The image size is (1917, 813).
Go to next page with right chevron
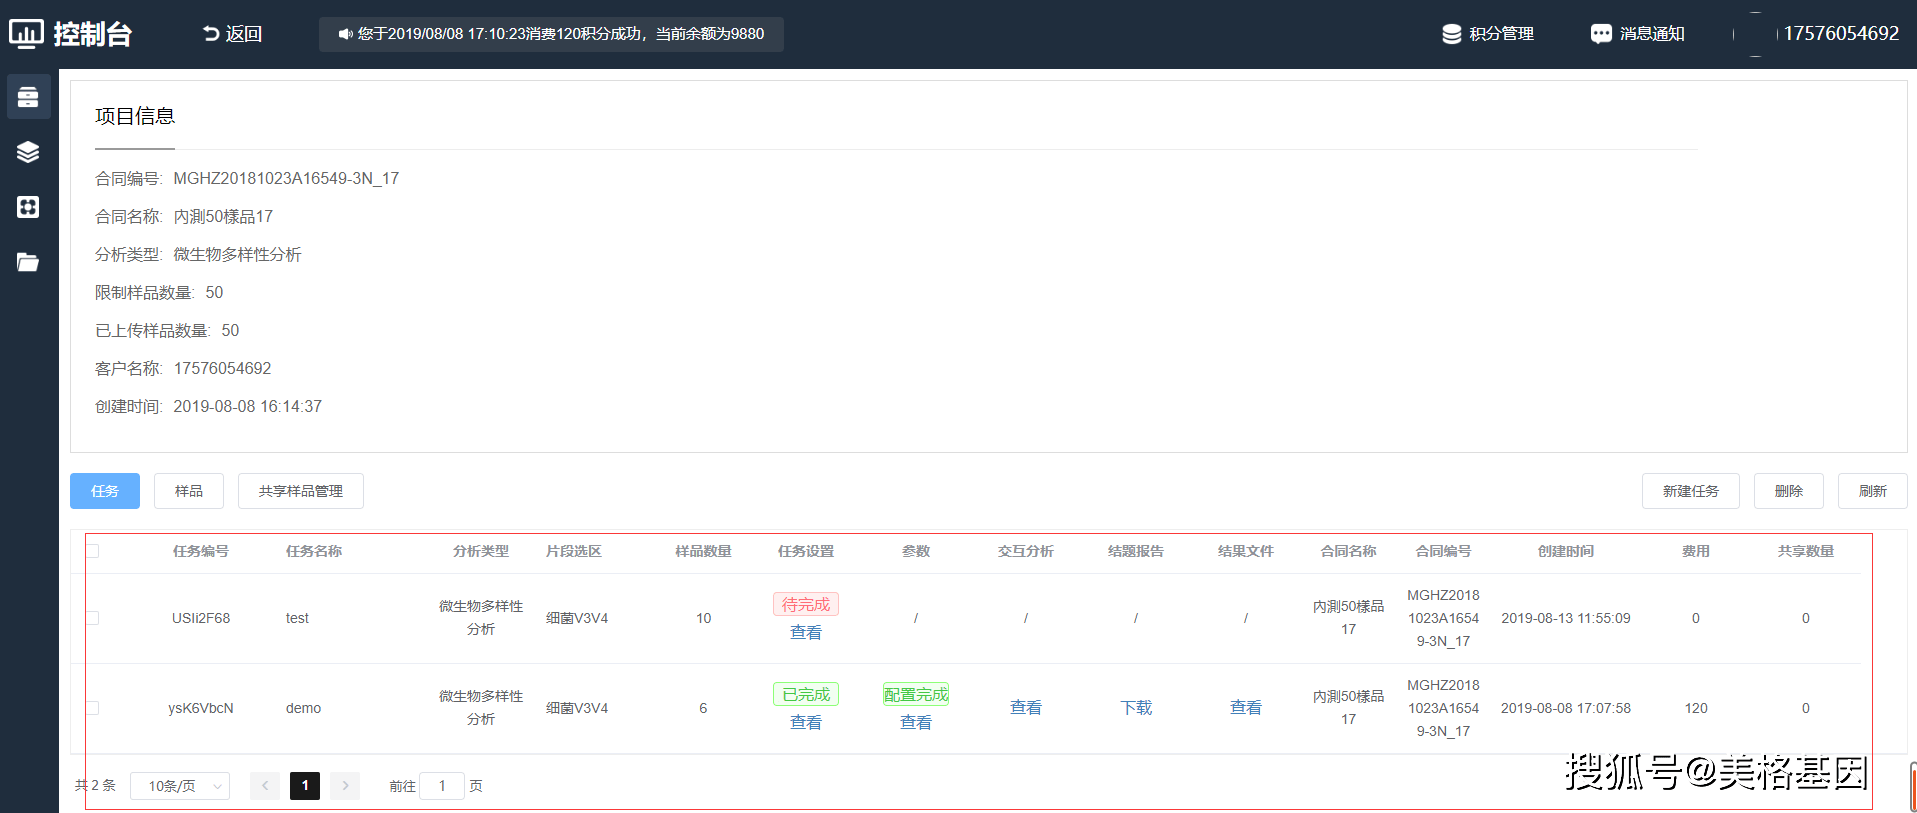[345, 786]
